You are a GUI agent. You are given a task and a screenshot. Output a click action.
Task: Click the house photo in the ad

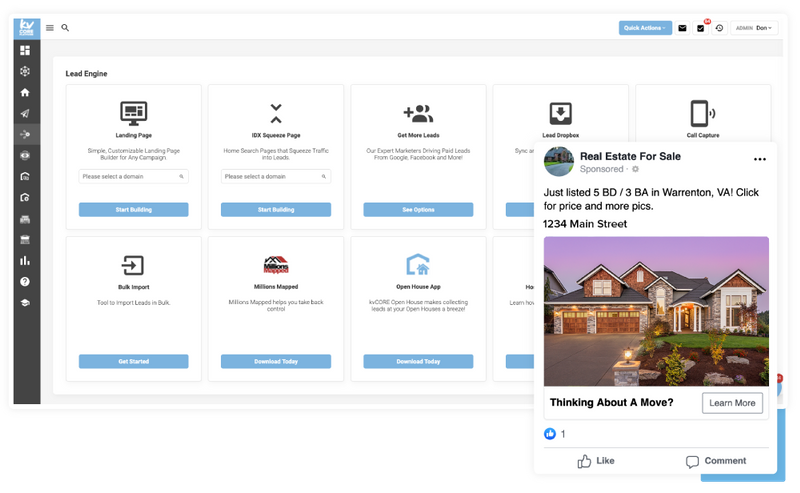point(656,311)
